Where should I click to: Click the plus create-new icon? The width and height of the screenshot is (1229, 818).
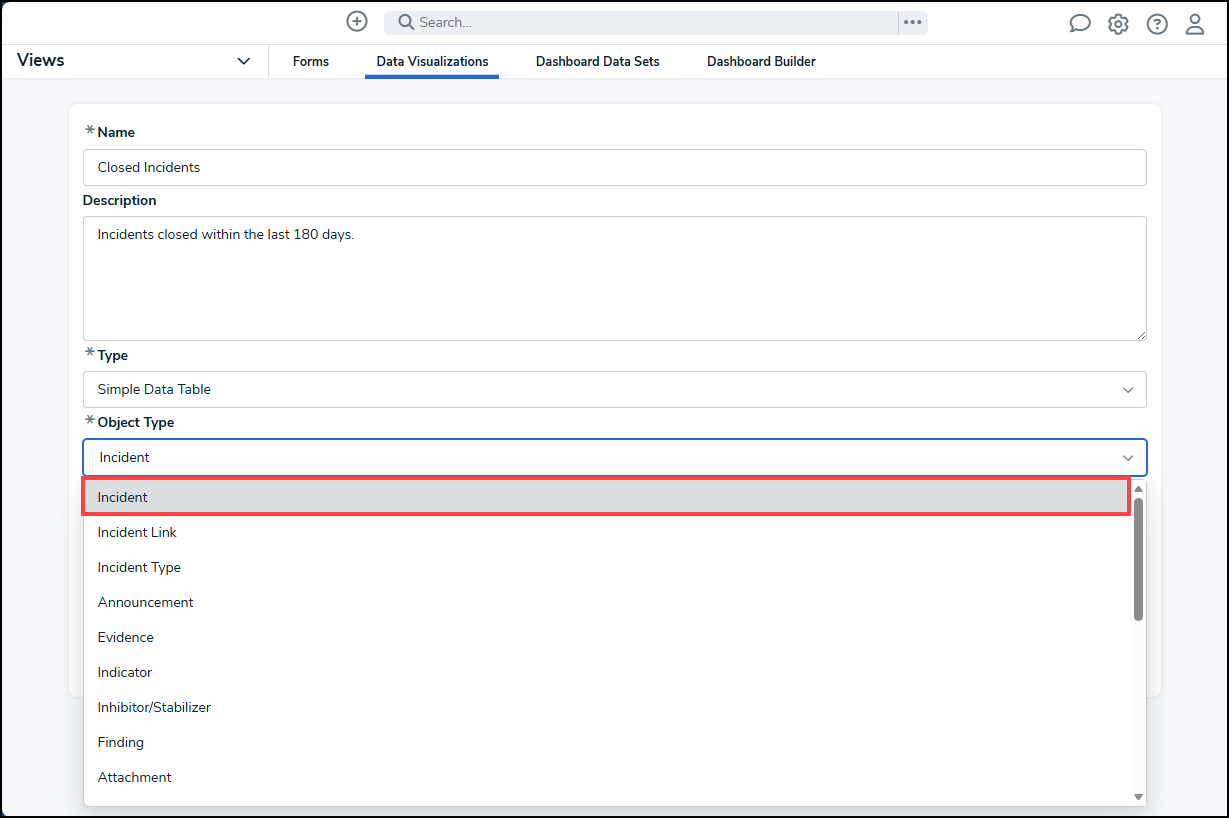(357, 21)
